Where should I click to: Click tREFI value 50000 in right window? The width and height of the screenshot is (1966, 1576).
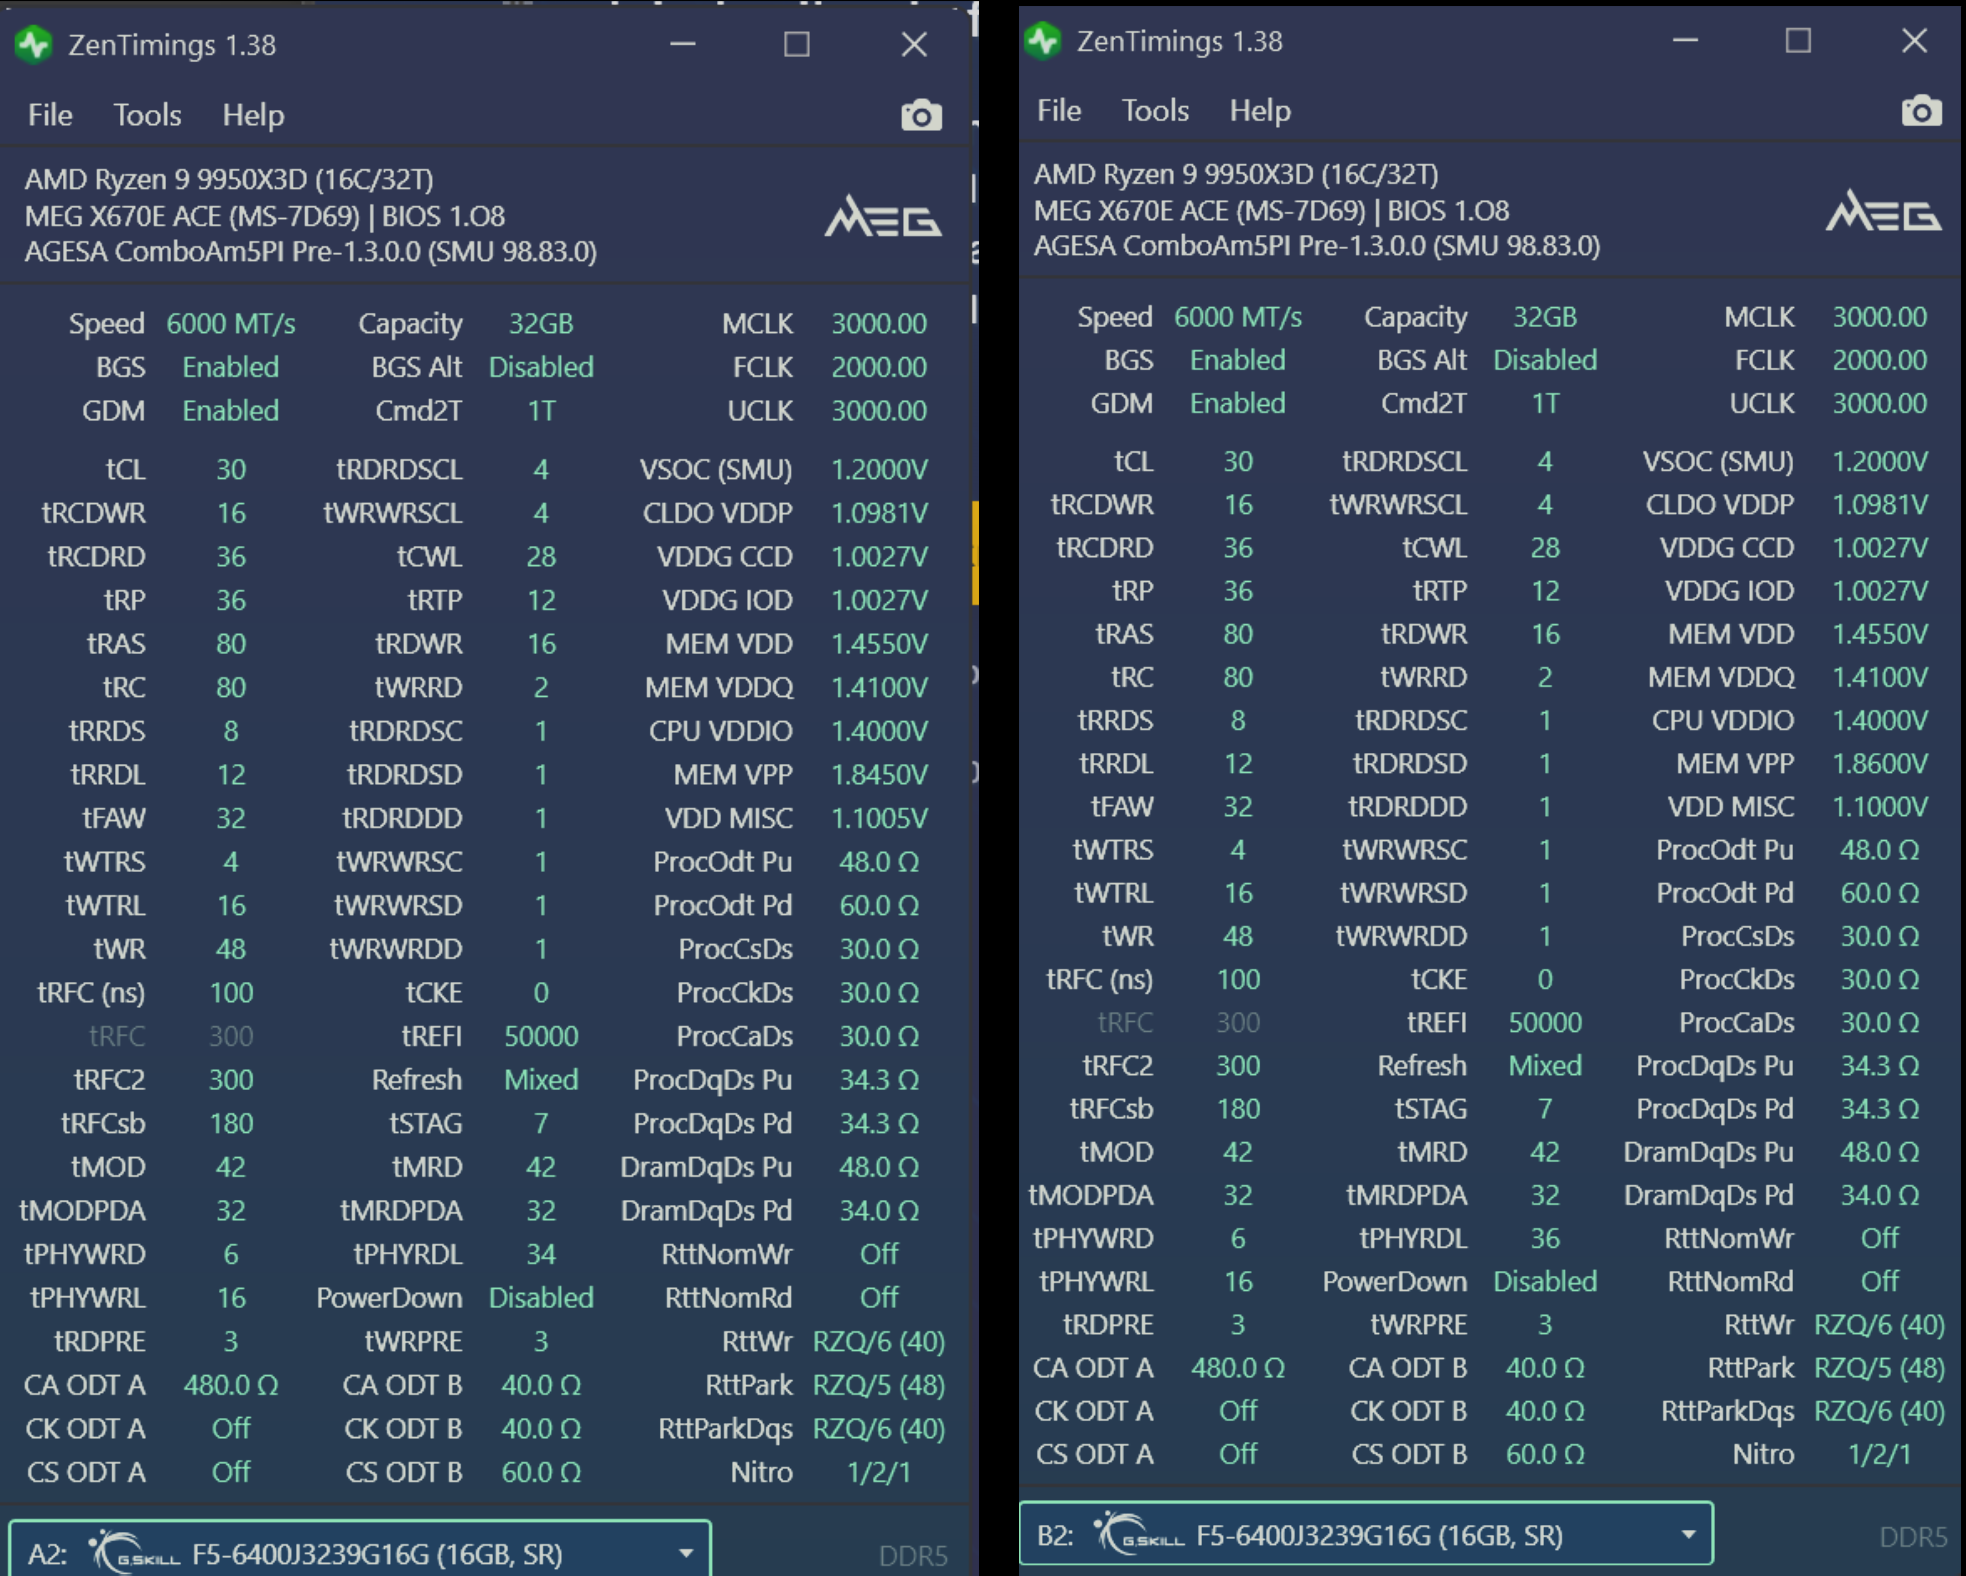(x=1545, y=1023)
